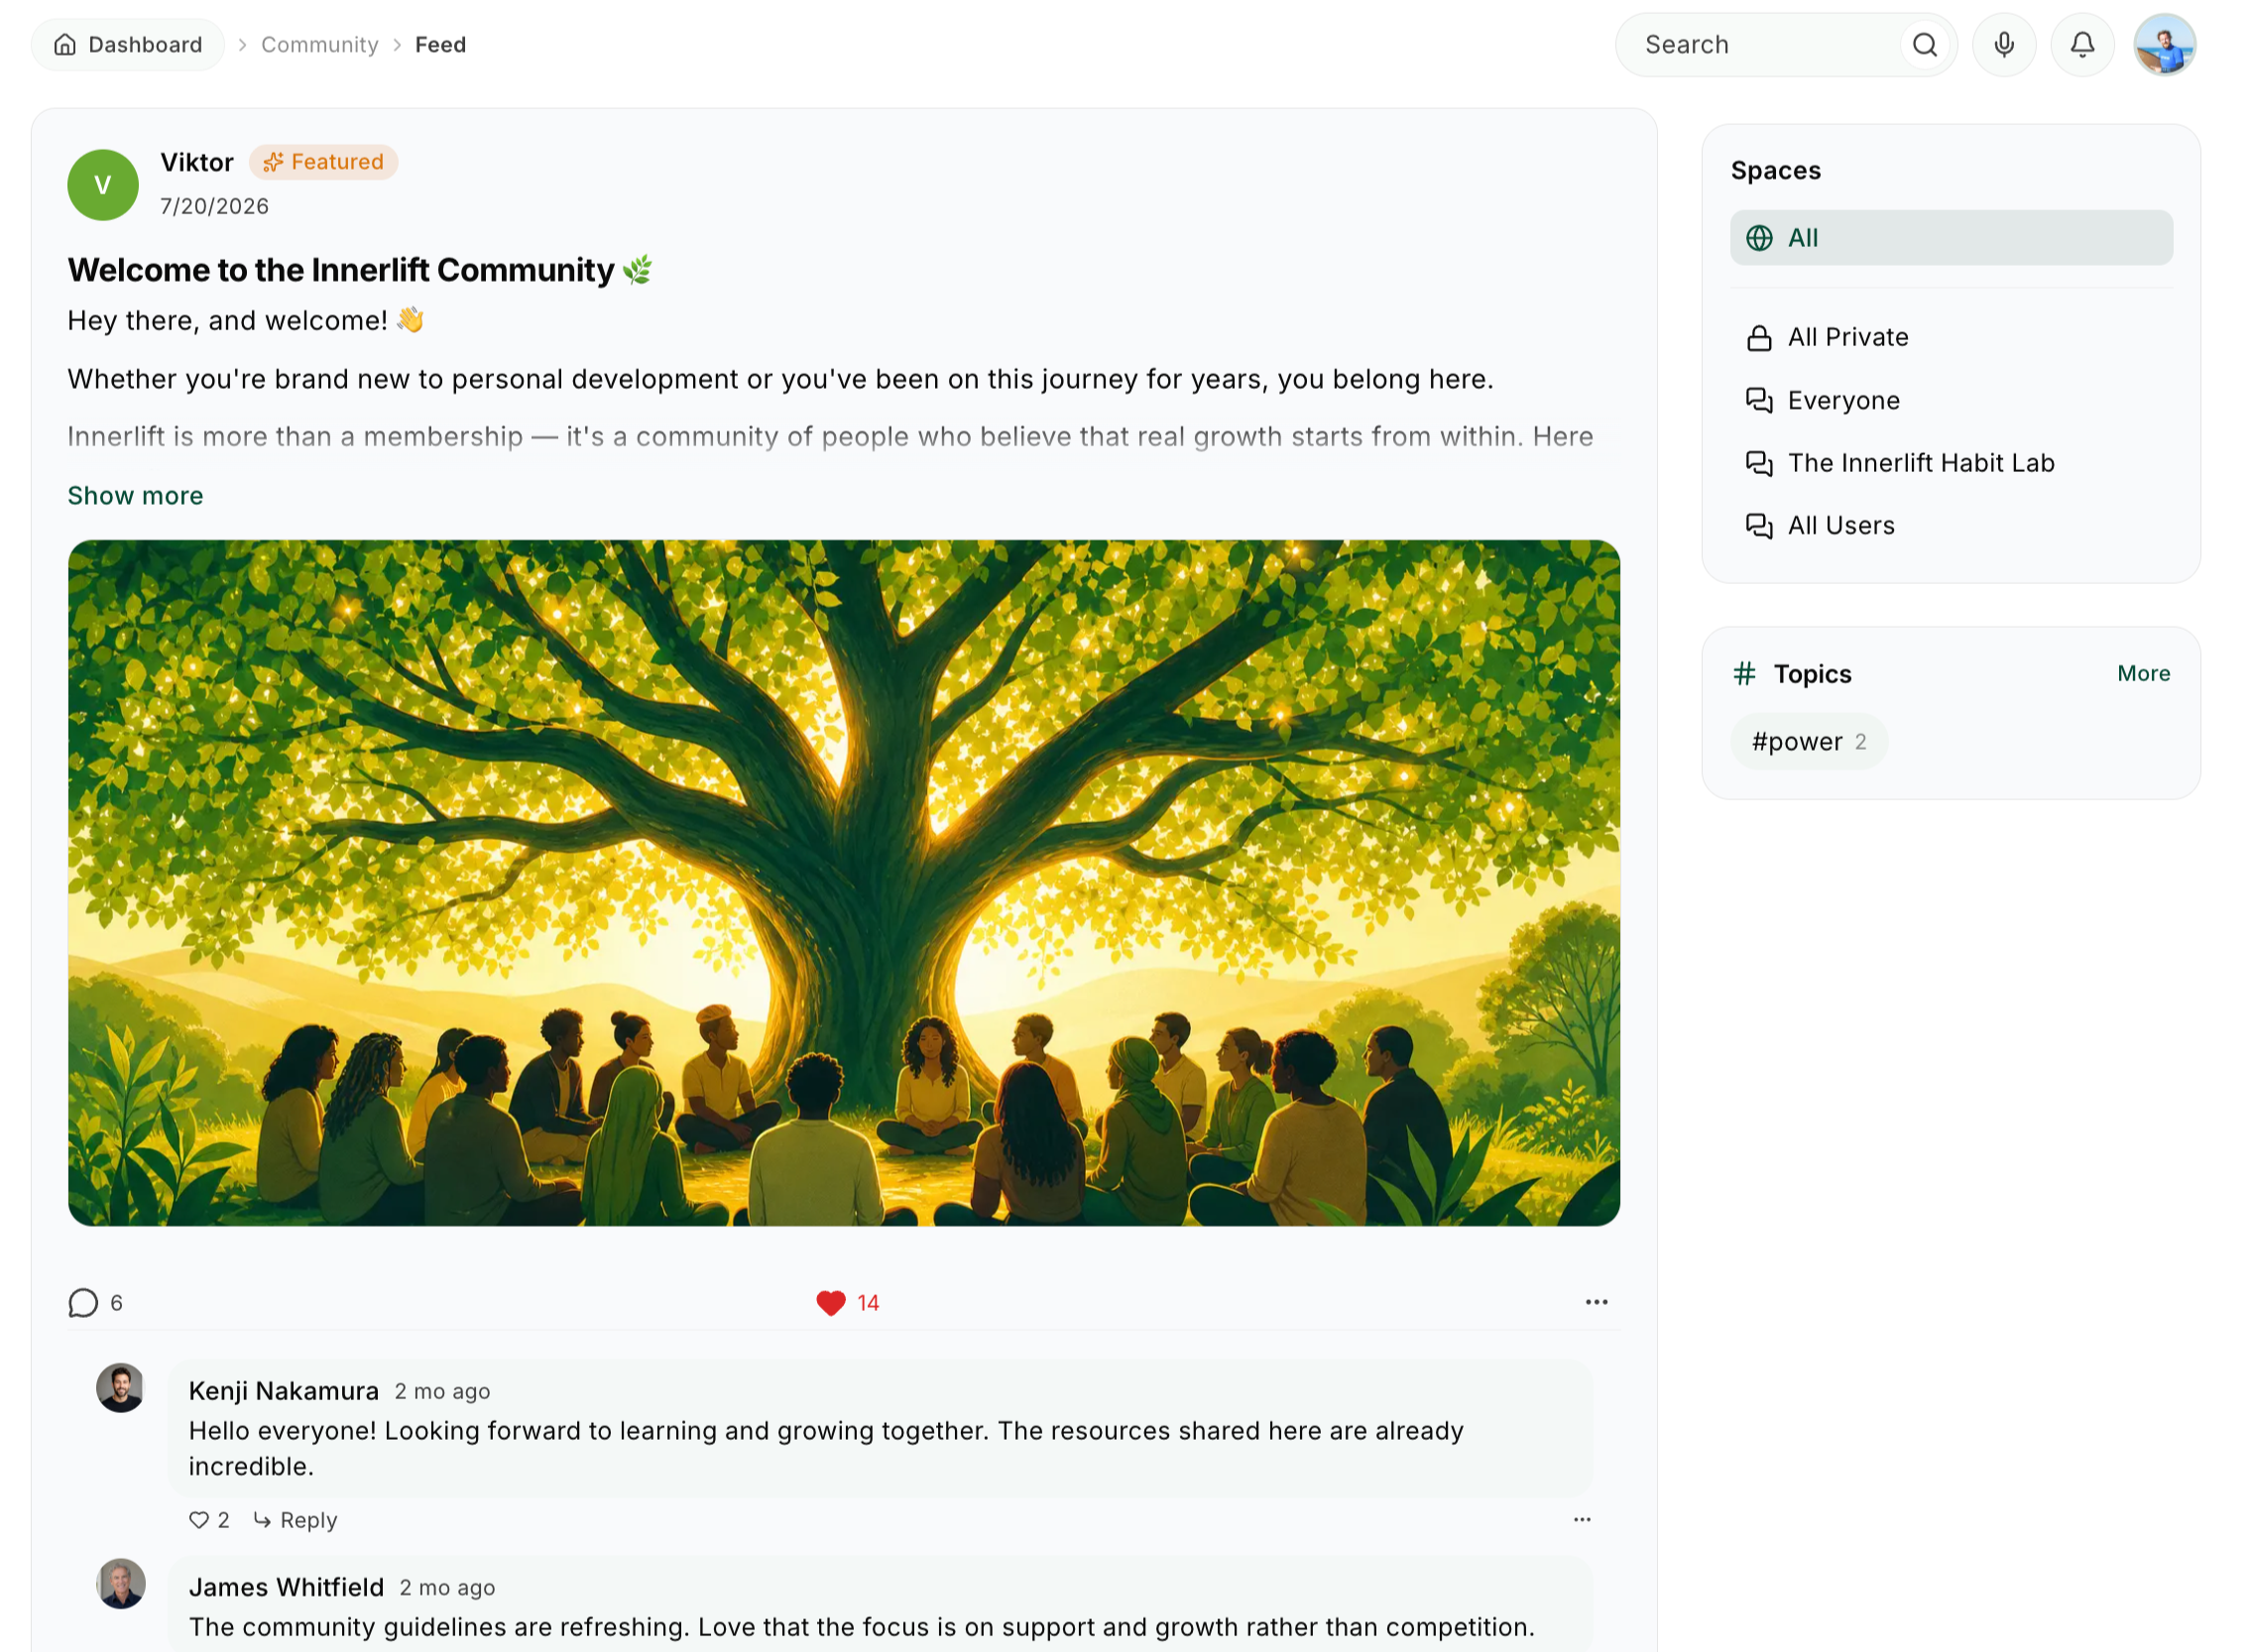Click More in the Topics panel

coord(2143,673)
